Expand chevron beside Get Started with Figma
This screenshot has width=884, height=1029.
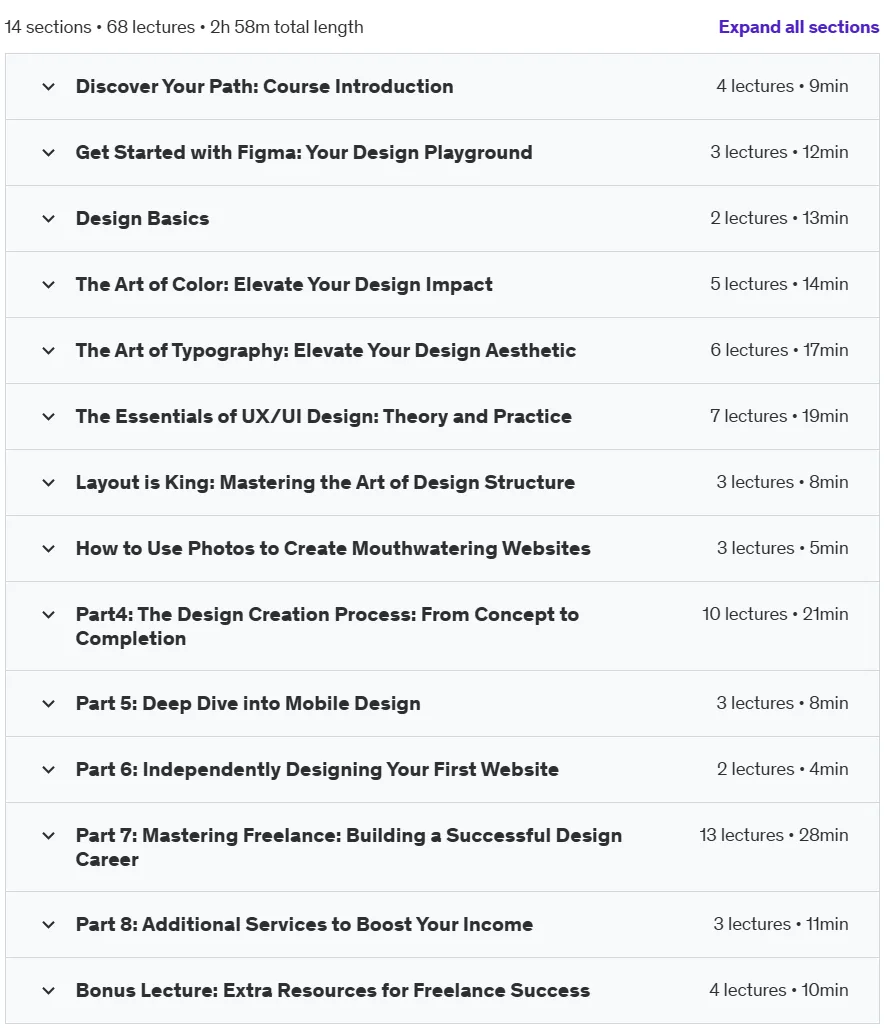click(49, 153)
